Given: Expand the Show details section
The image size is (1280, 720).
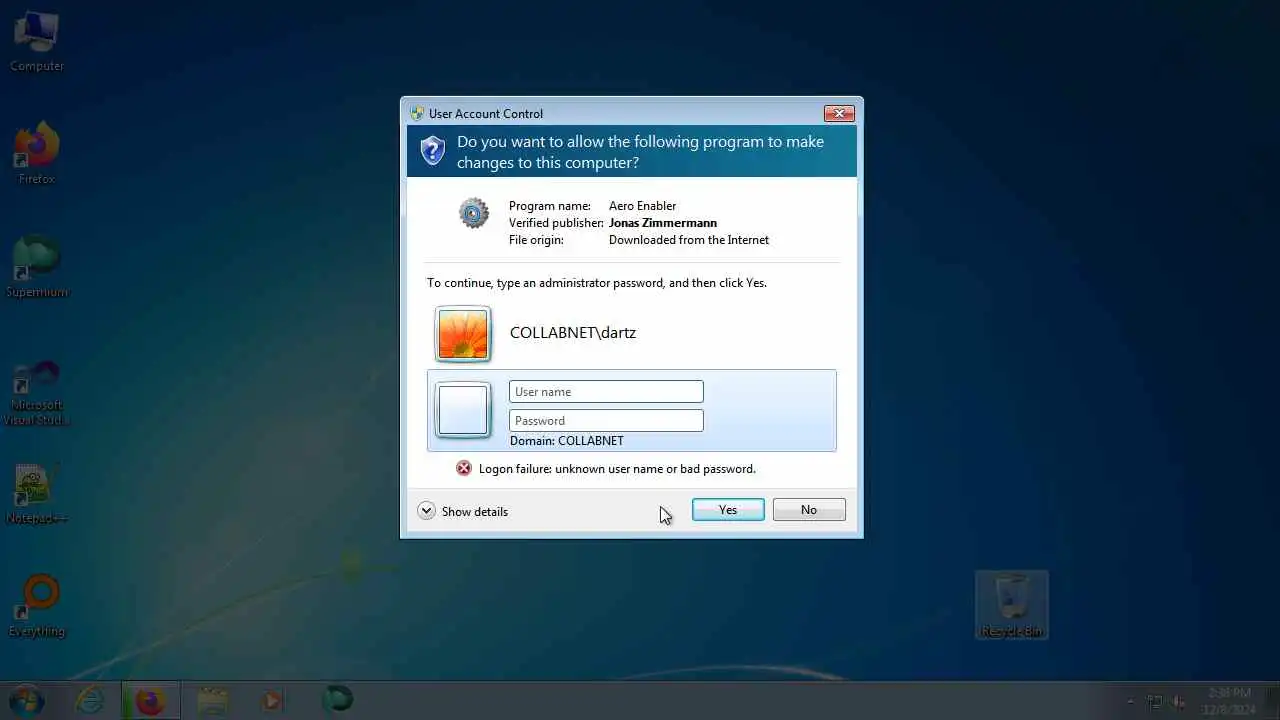Looking at the screenshot, I should tap(463, 511).
